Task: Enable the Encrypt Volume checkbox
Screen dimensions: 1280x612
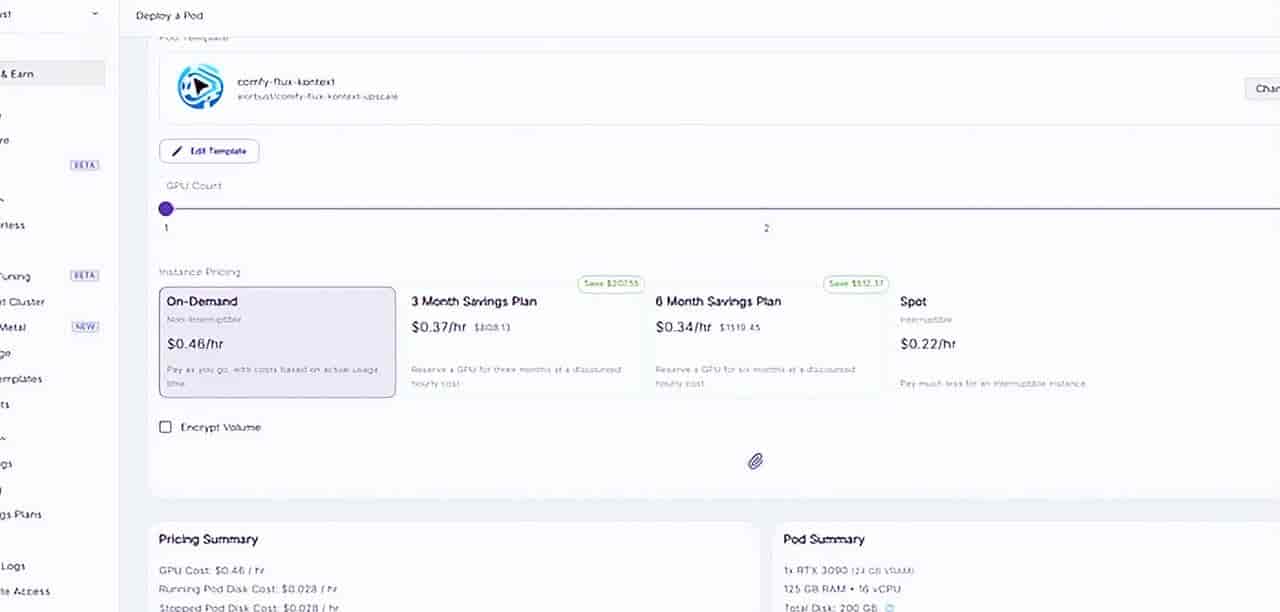Action: pos(166,427)
